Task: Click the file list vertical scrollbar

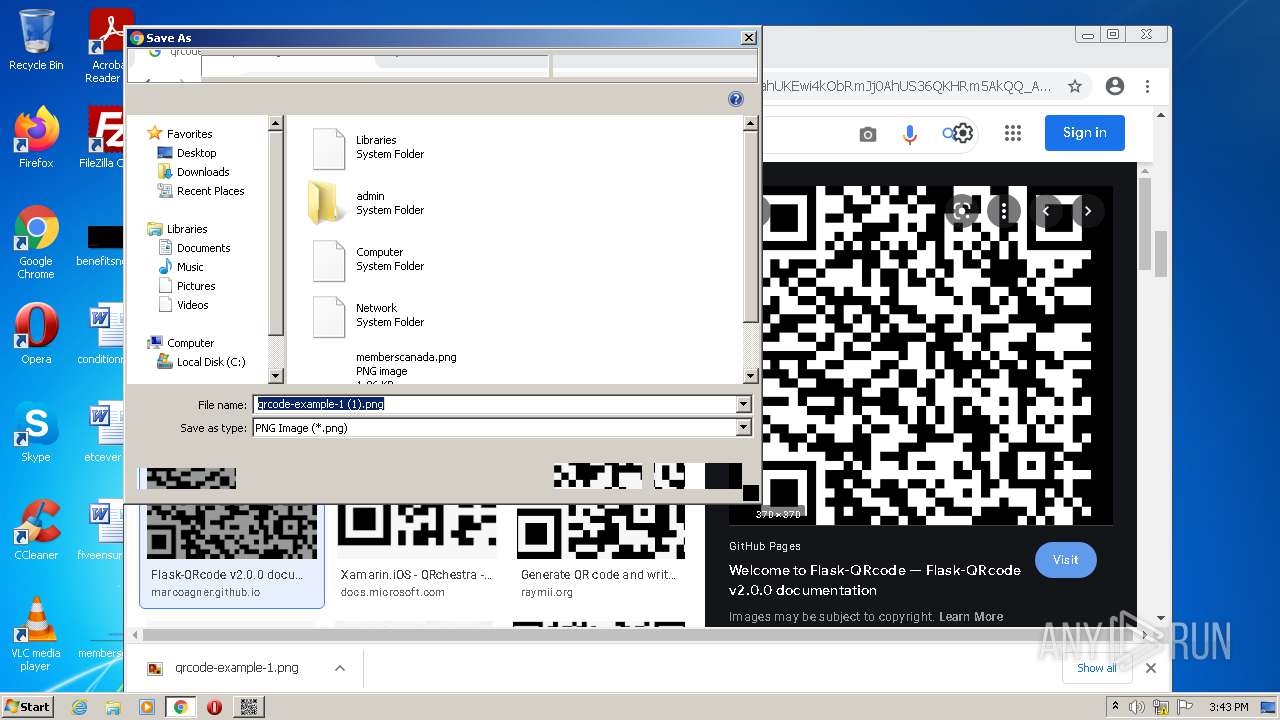Action: (750, 228)
